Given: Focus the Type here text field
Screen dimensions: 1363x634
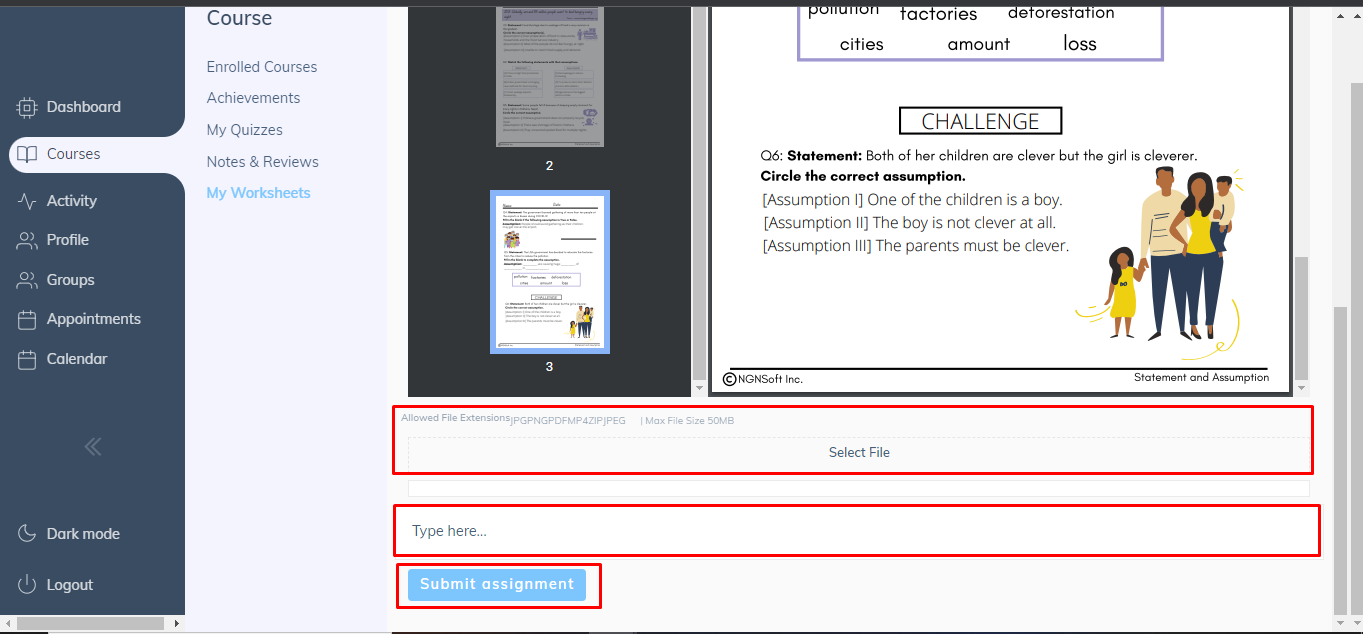Looking at the screenshot, I should tap(856, 531).
